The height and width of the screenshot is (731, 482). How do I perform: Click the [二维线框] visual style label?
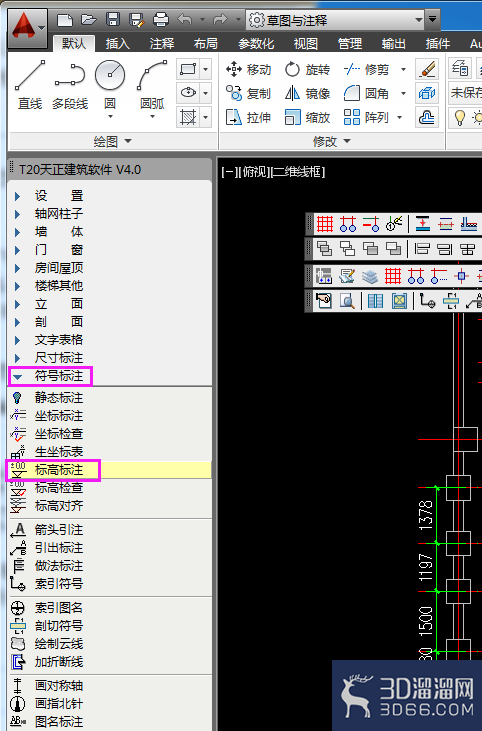298,172
